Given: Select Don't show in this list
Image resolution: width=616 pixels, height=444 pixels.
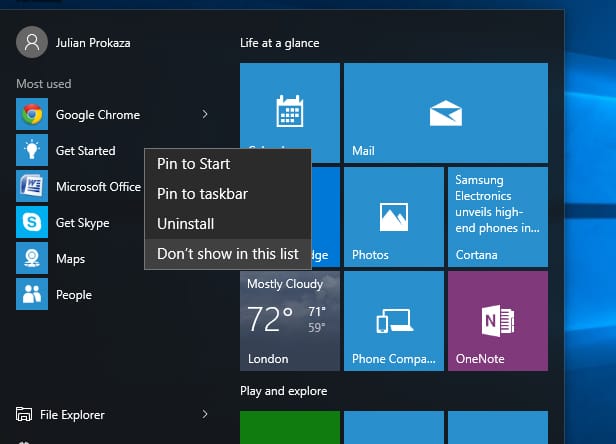Looking at the screenshot, I should [x=228, y=254].
